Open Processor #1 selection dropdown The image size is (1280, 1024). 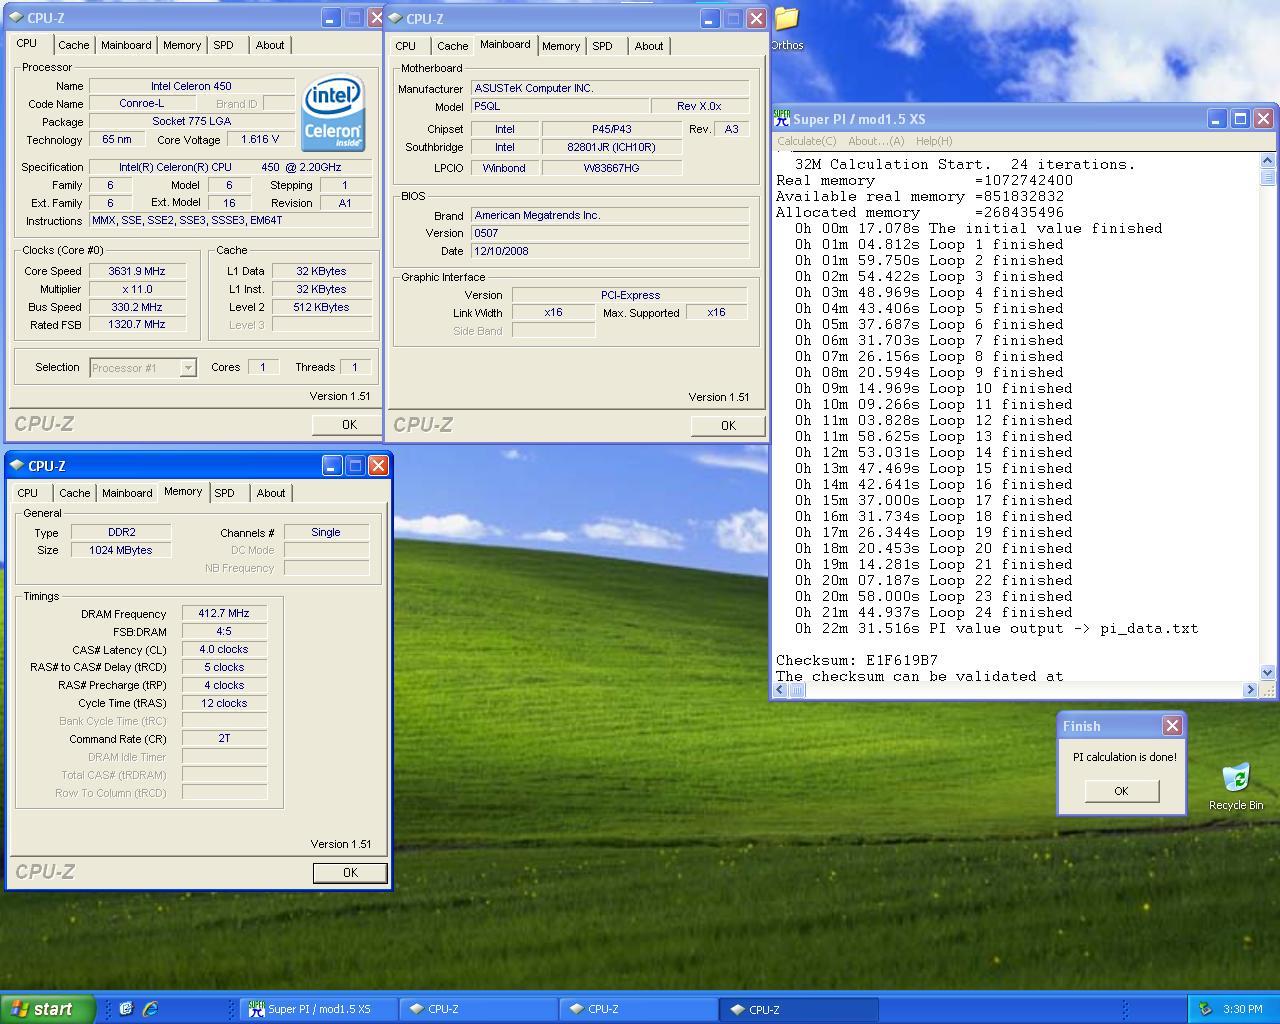coord(188,368)
